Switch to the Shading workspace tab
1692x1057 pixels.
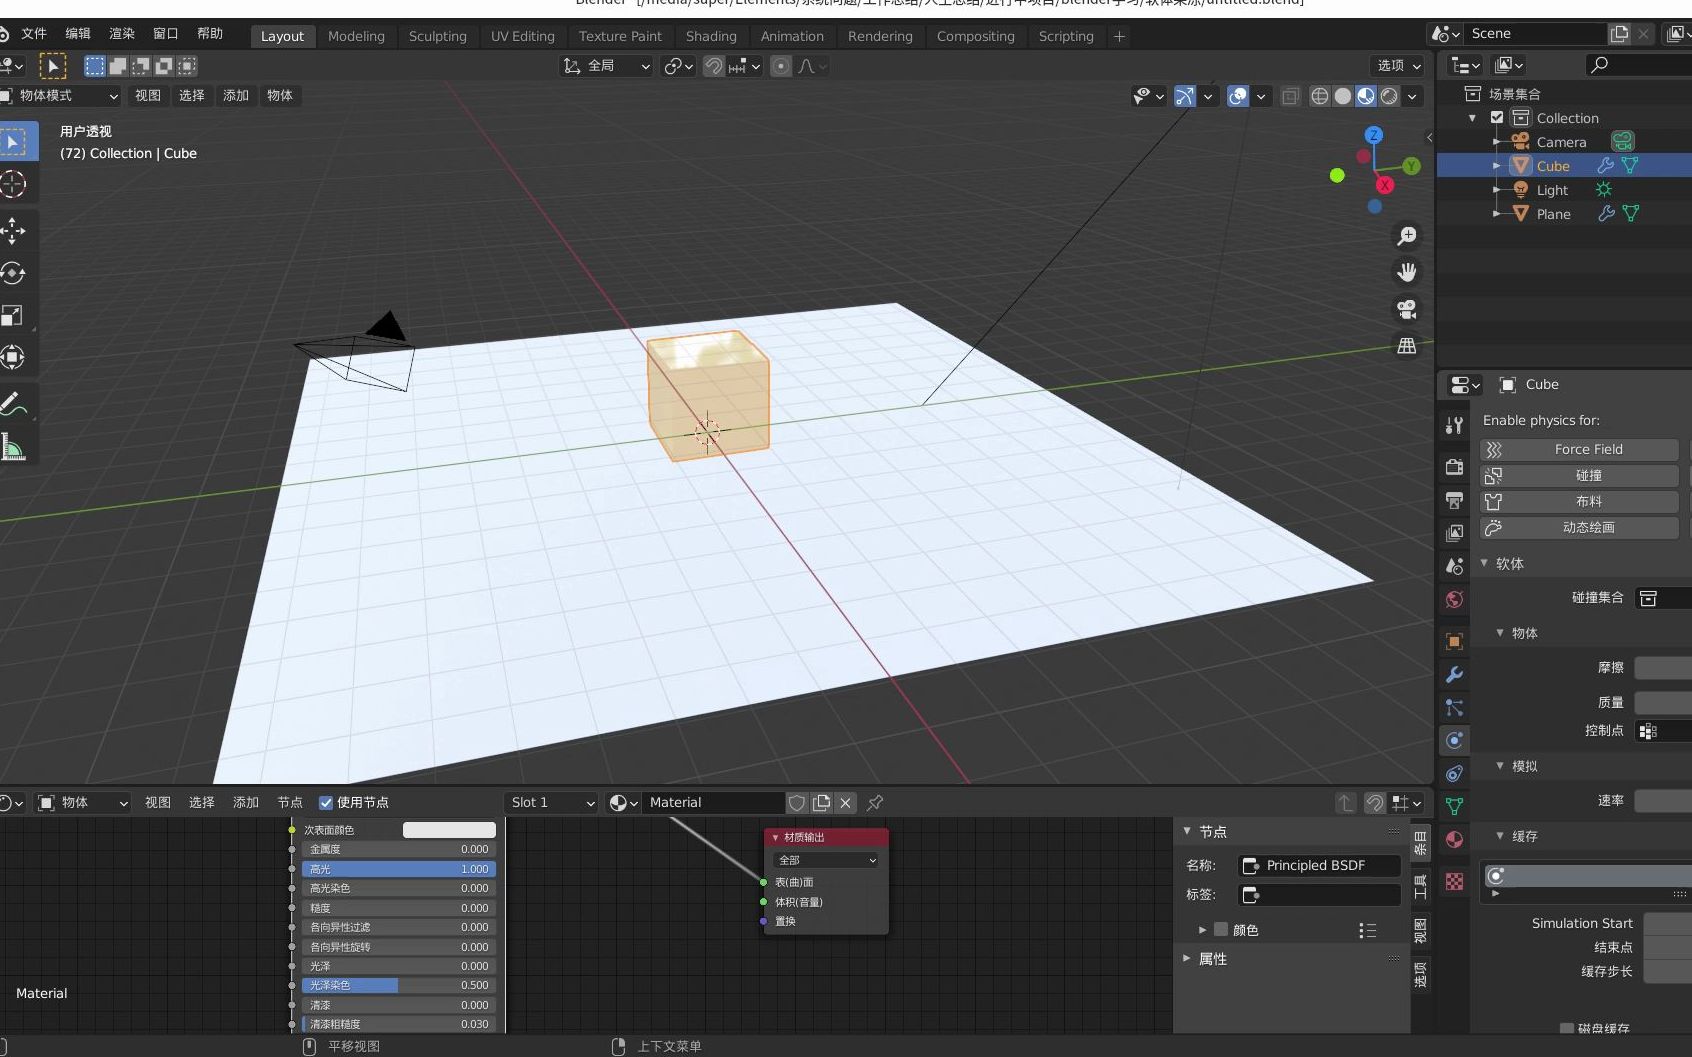point(711,36)
